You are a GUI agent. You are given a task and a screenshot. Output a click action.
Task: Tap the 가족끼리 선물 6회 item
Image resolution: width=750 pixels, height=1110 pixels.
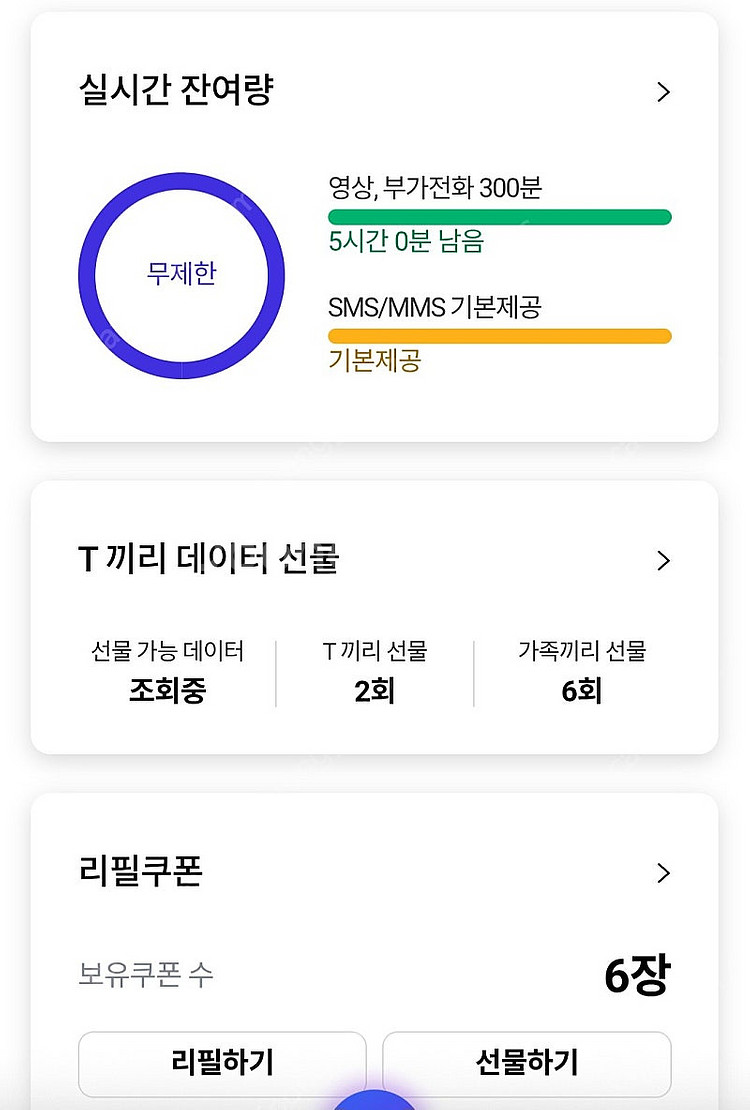582,671
